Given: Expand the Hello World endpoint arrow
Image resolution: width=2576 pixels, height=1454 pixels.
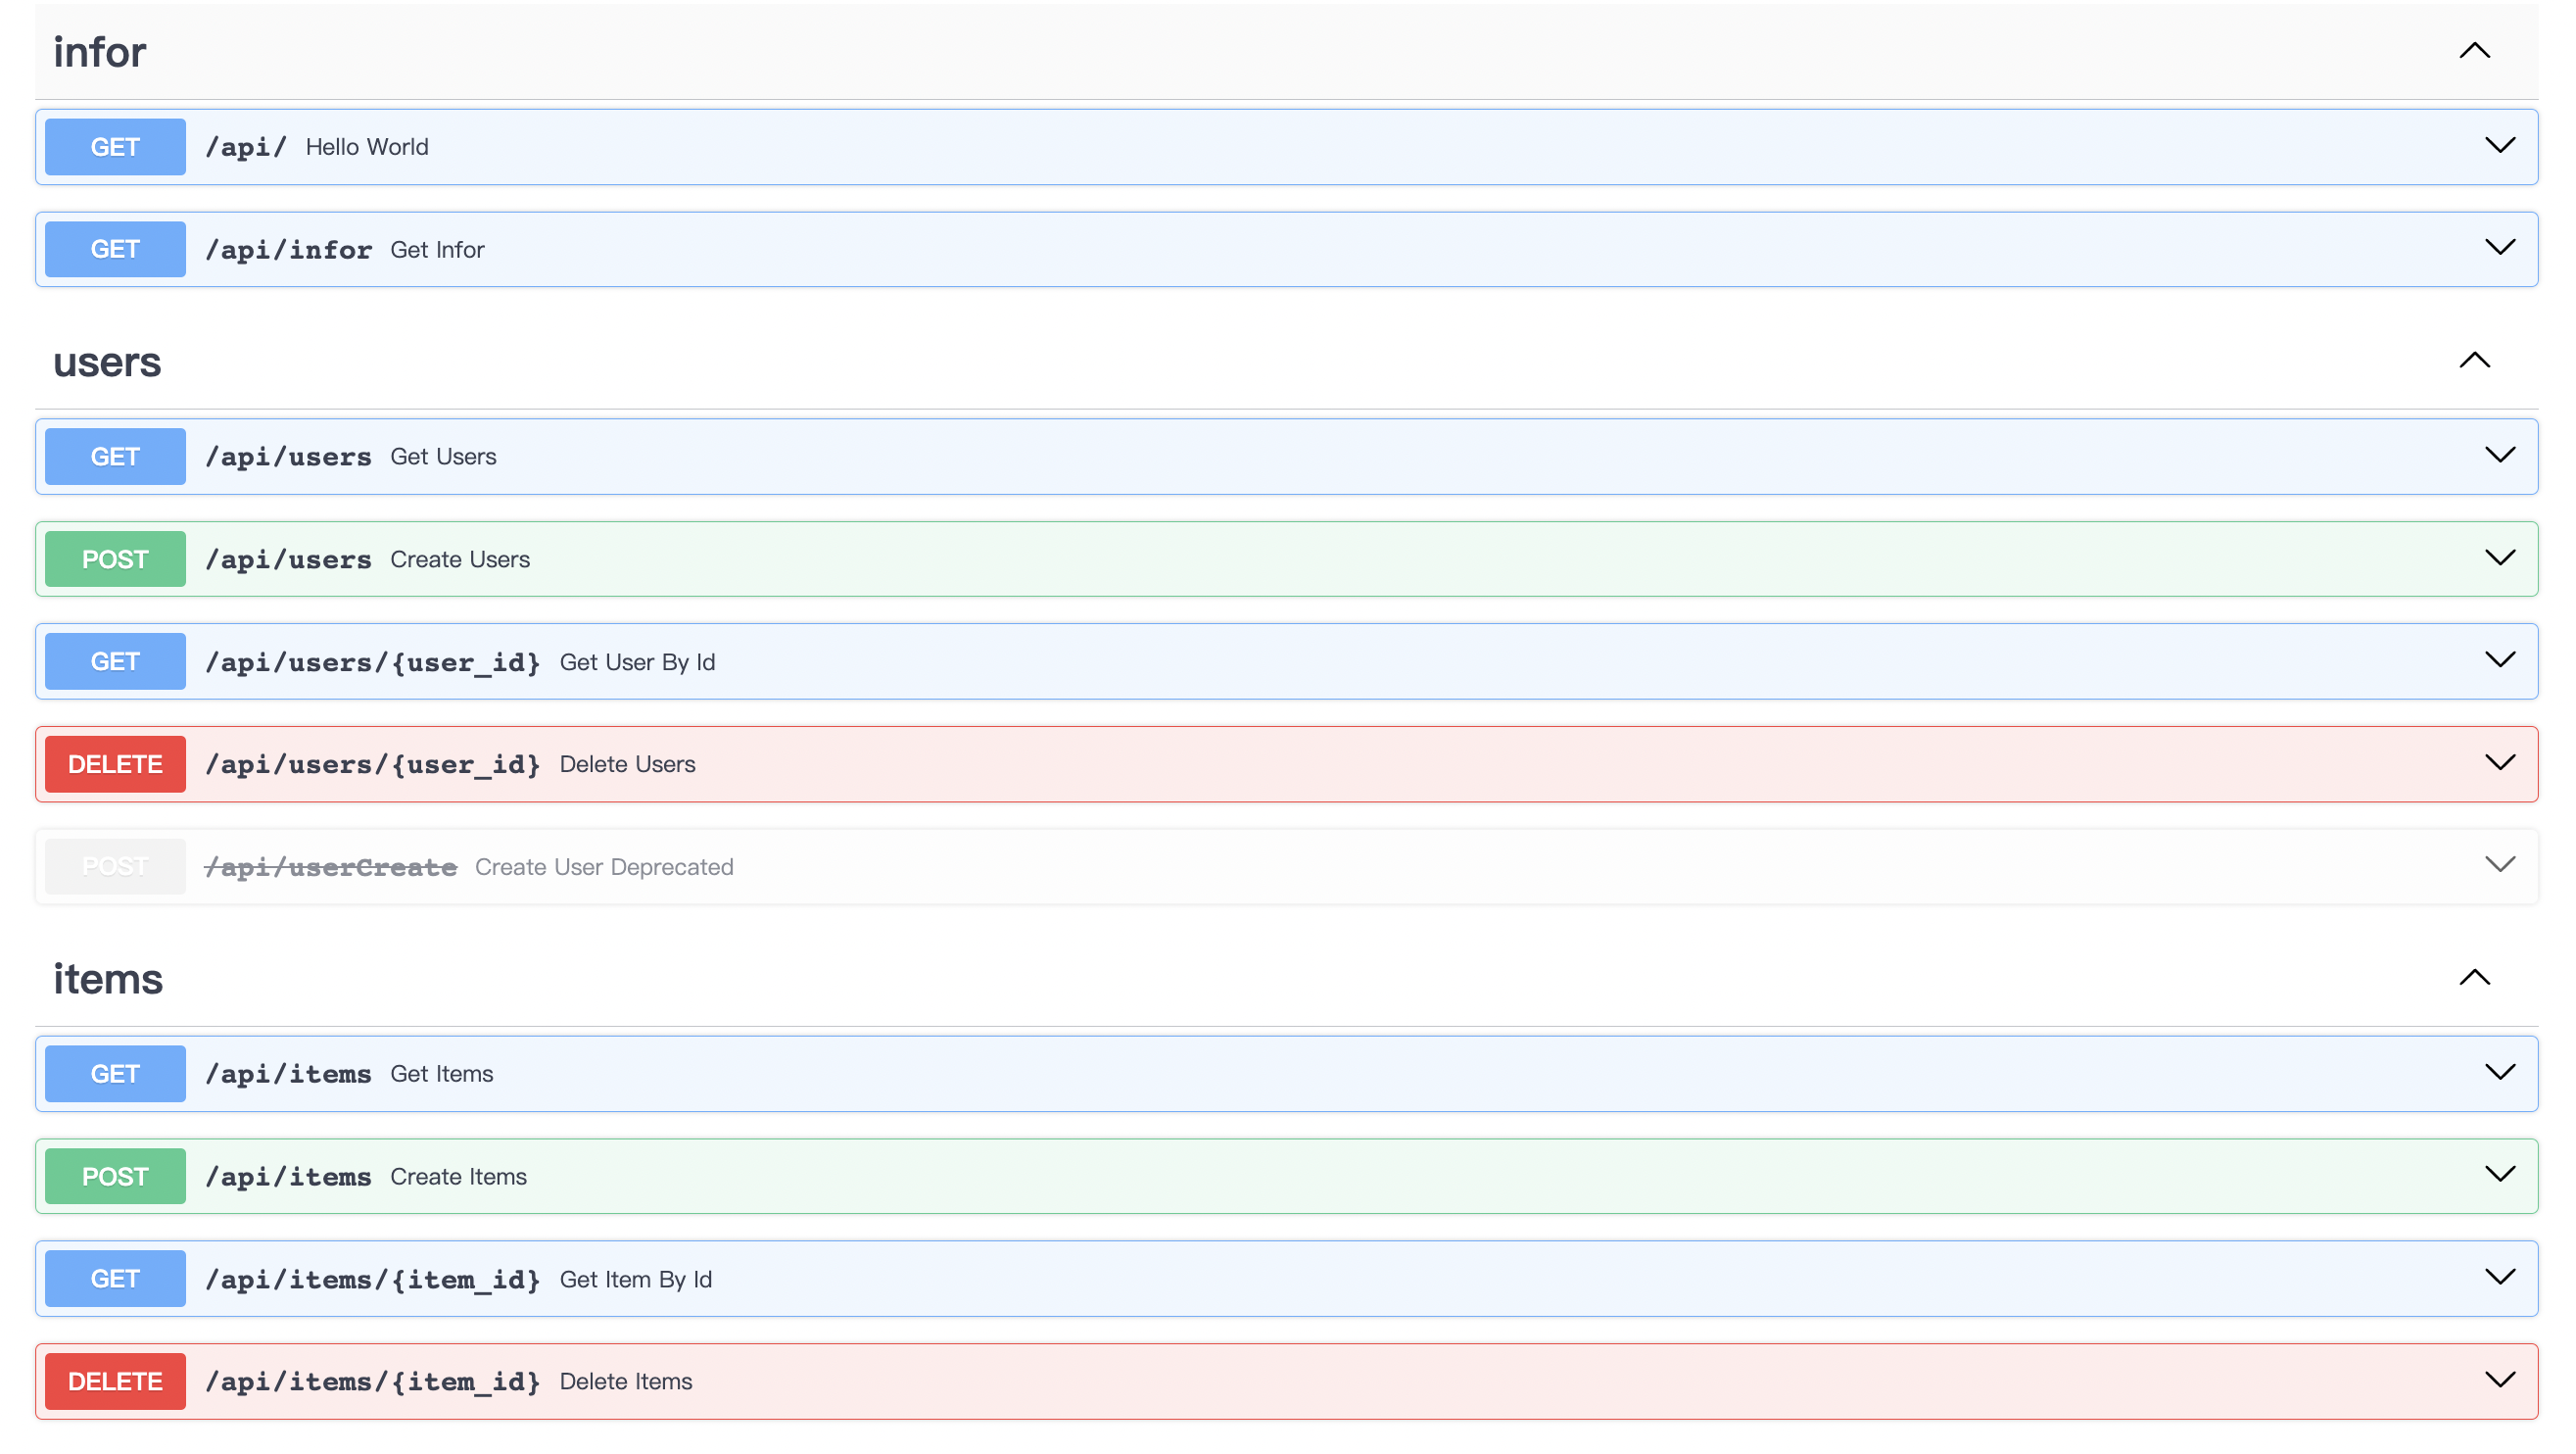Looking at the screenshot, I should 2499,146.
